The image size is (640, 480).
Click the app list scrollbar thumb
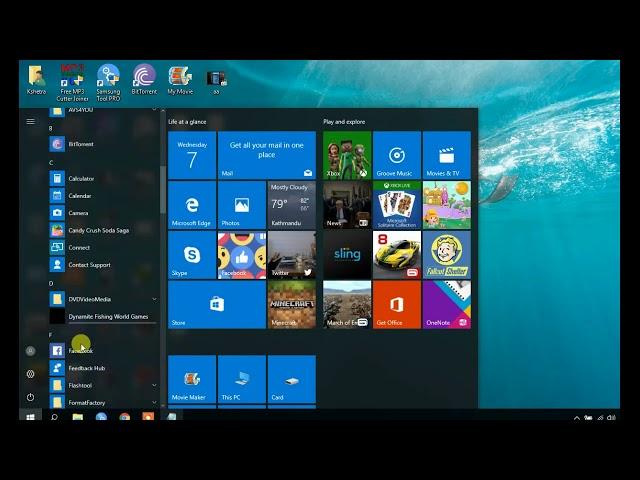(163, 189)
